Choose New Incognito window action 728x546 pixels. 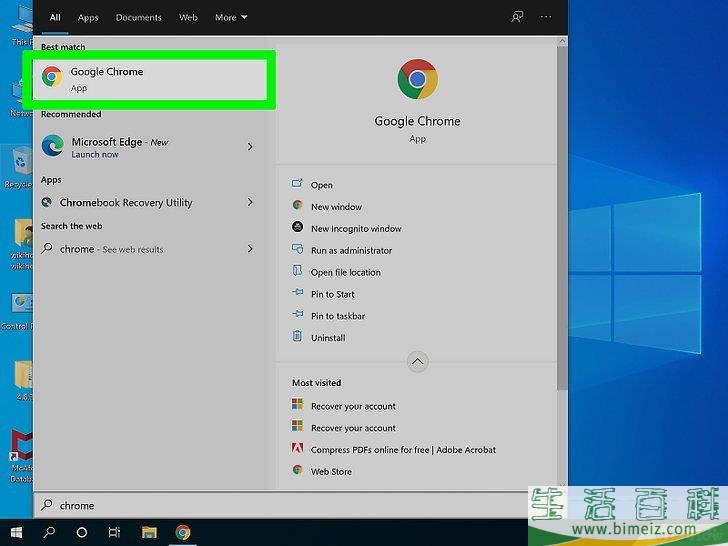356,228
